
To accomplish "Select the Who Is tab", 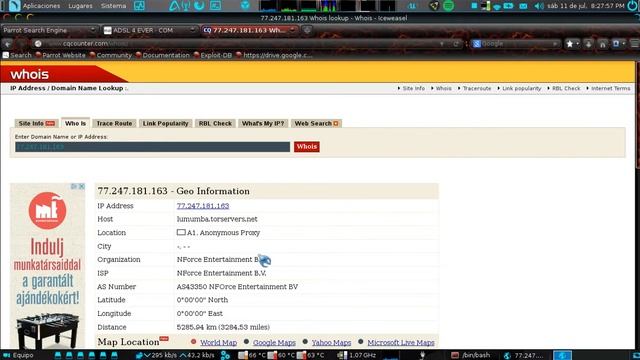I will coord(76,123).
